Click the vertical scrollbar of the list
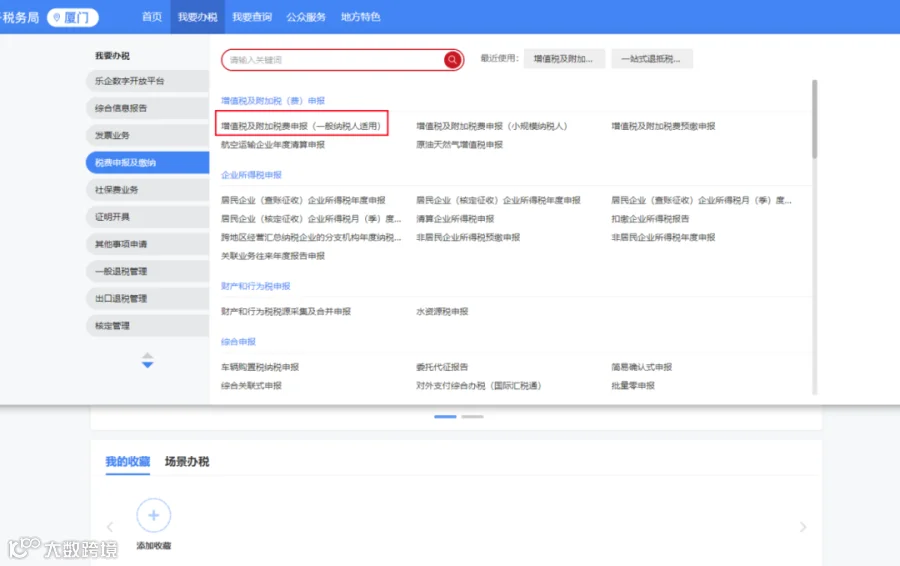Screen dimensions: 900x566 (814, 119)
